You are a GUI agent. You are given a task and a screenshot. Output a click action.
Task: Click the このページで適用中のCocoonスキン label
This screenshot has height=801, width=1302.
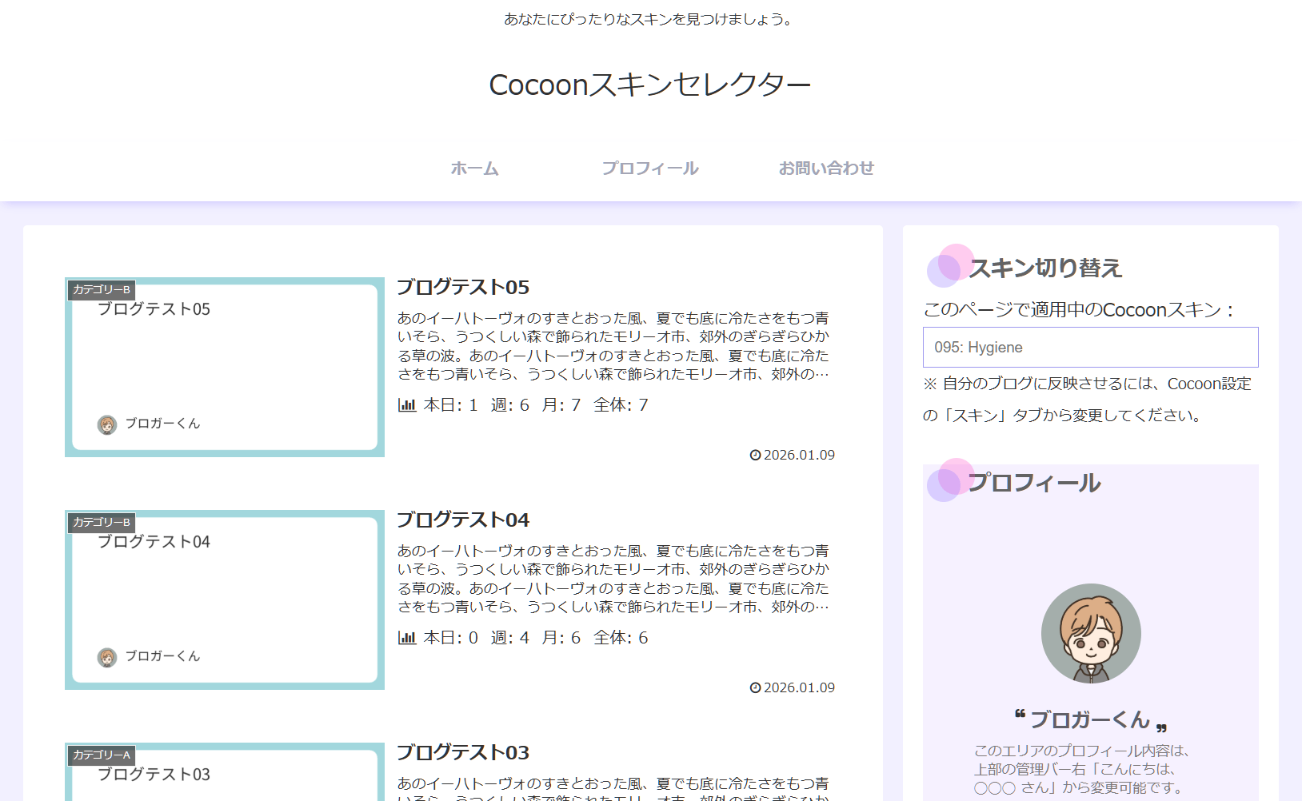(x=1080, y=310)
